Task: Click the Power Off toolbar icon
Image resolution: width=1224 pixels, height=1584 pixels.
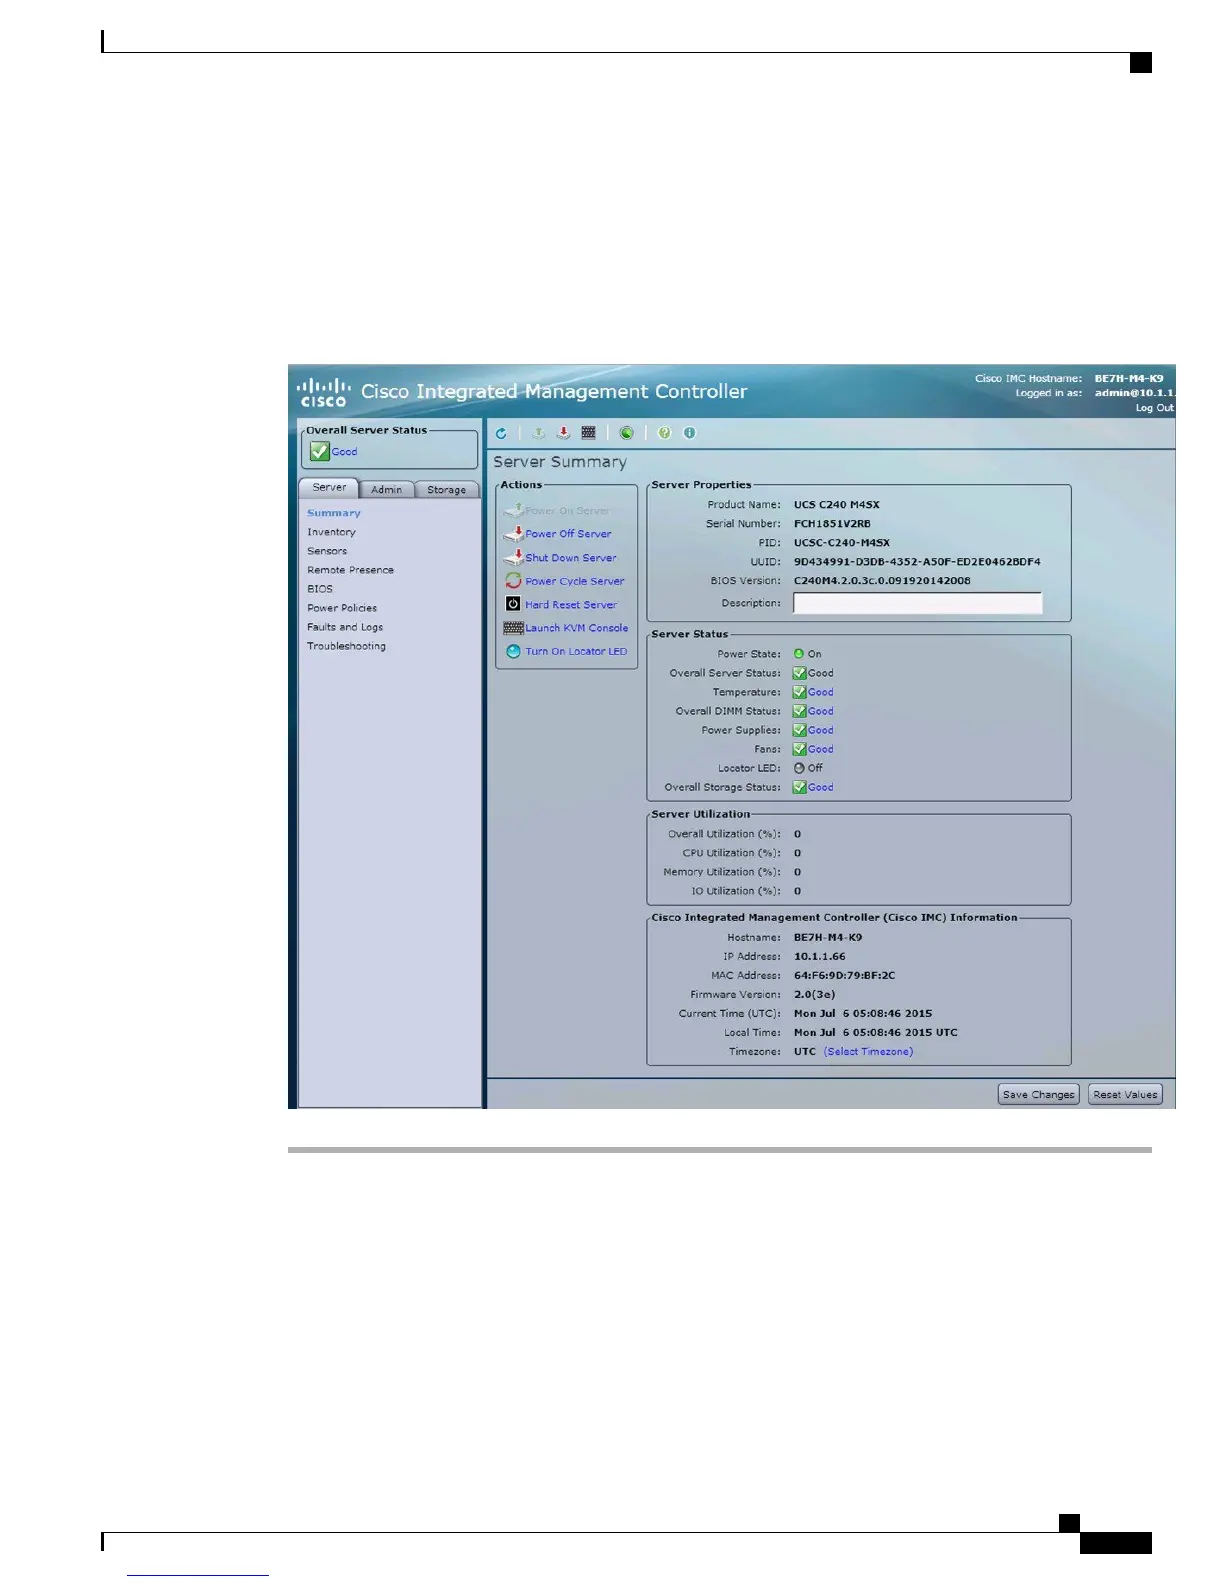Action: click(x=563, y=433)
